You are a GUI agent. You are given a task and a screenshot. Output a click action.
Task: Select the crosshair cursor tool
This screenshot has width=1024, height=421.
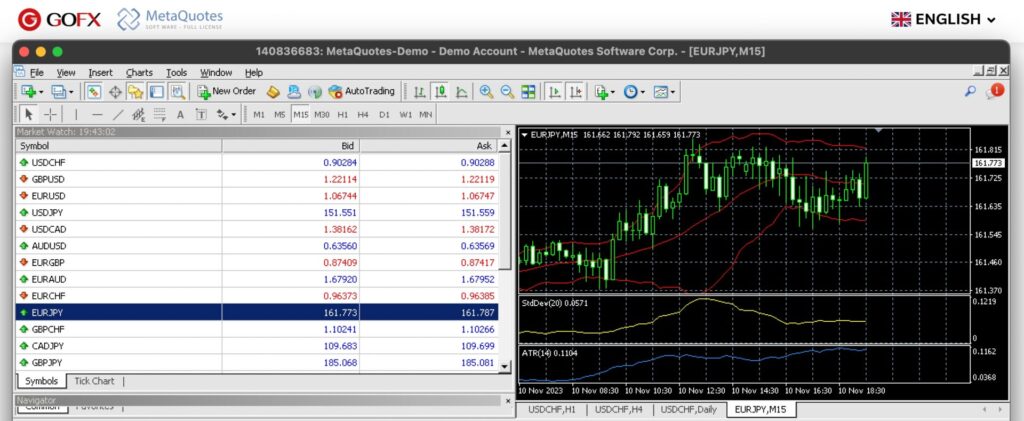coord(50,114)
